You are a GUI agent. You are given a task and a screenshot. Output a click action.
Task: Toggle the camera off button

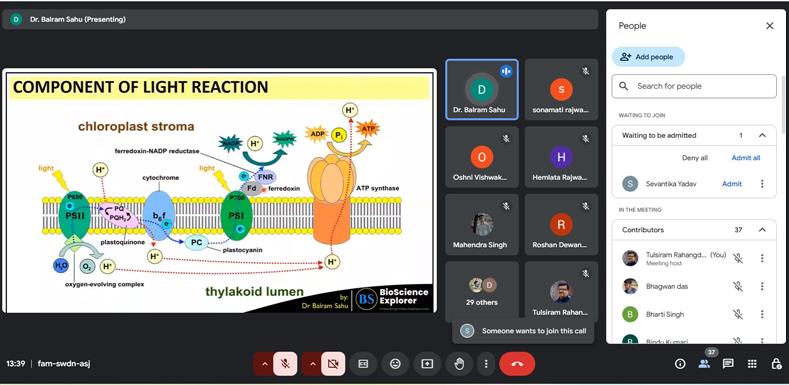(333, 364)
